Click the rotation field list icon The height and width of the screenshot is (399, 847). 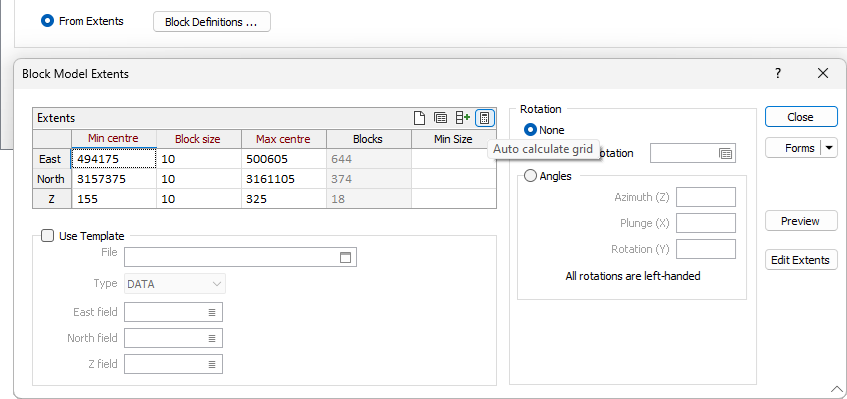pyautogui.click(x=725, y=153)
